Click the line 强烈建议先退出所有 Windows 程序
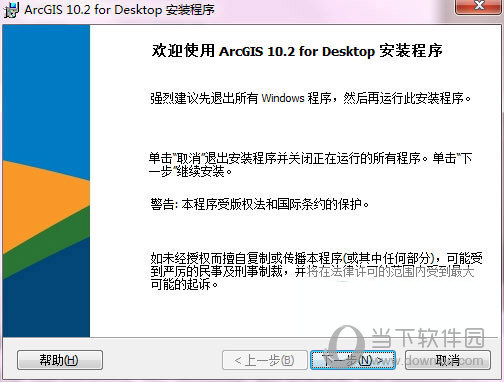Viewport: 504px width, 382px height. click(x=311, y=98)
